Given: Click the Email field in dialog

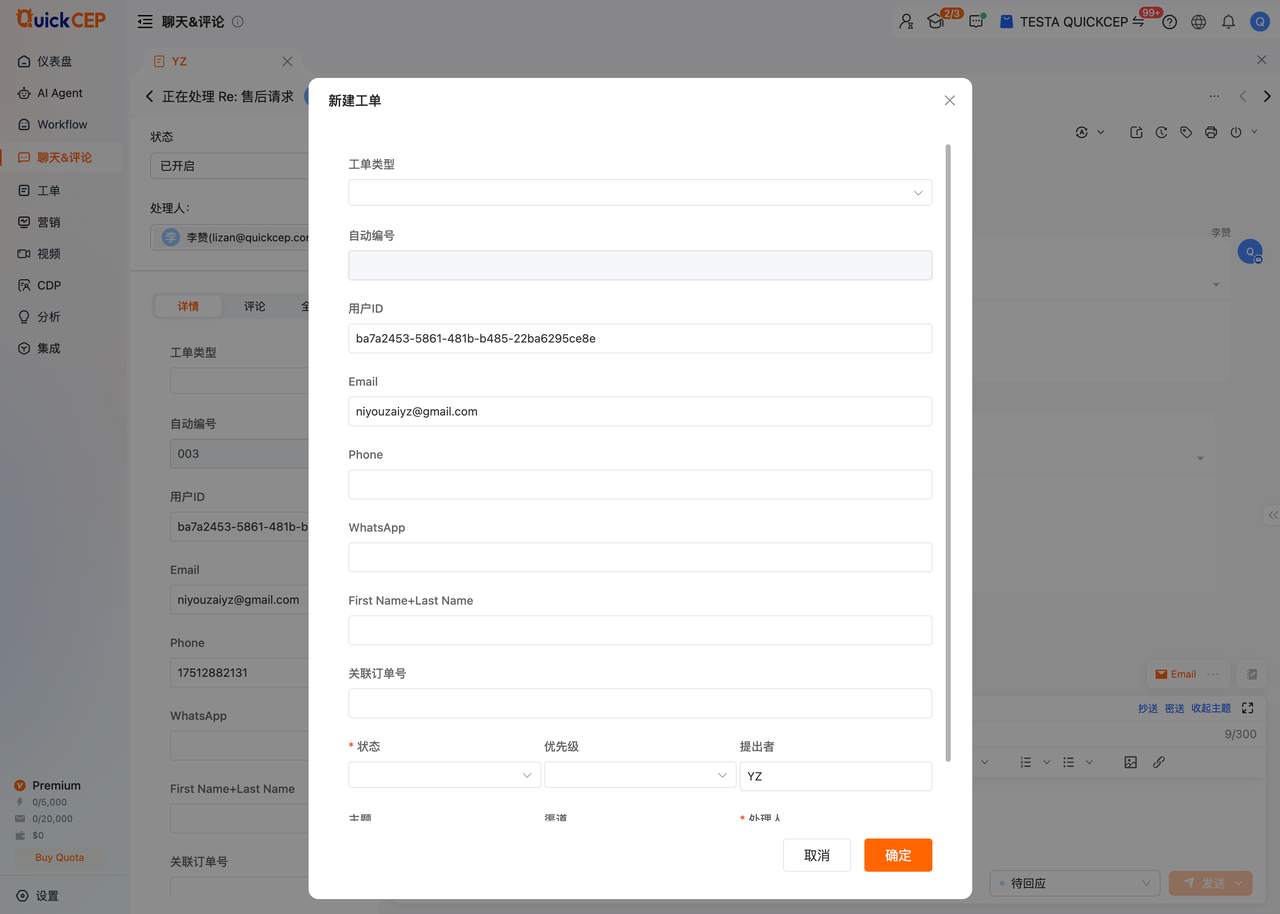Looking at the screenshot, I should coord(640,411).
